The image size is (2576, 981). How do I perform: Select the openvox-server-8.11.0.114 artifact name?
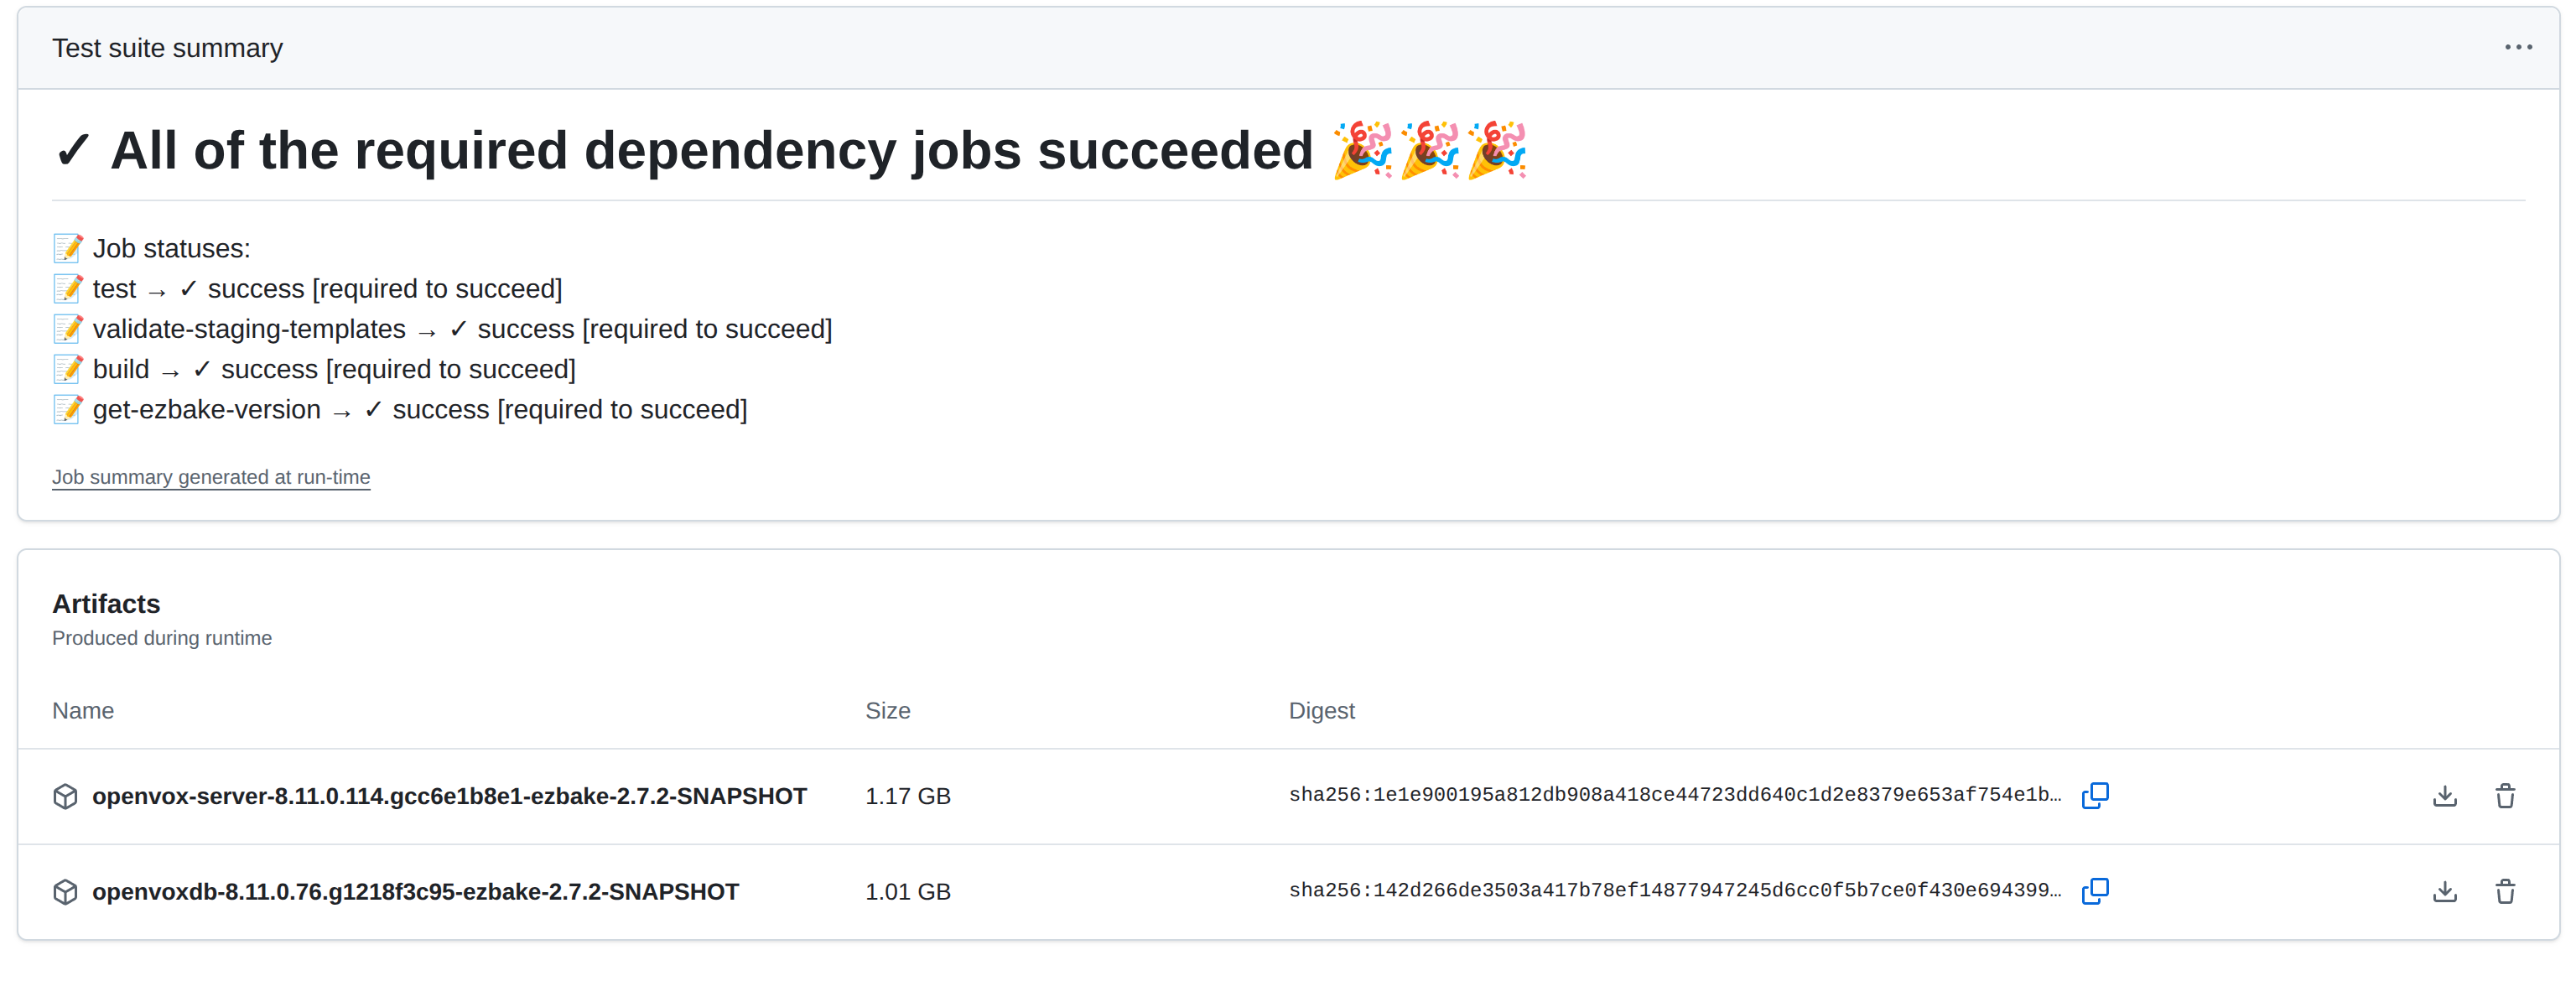(449, 795)
